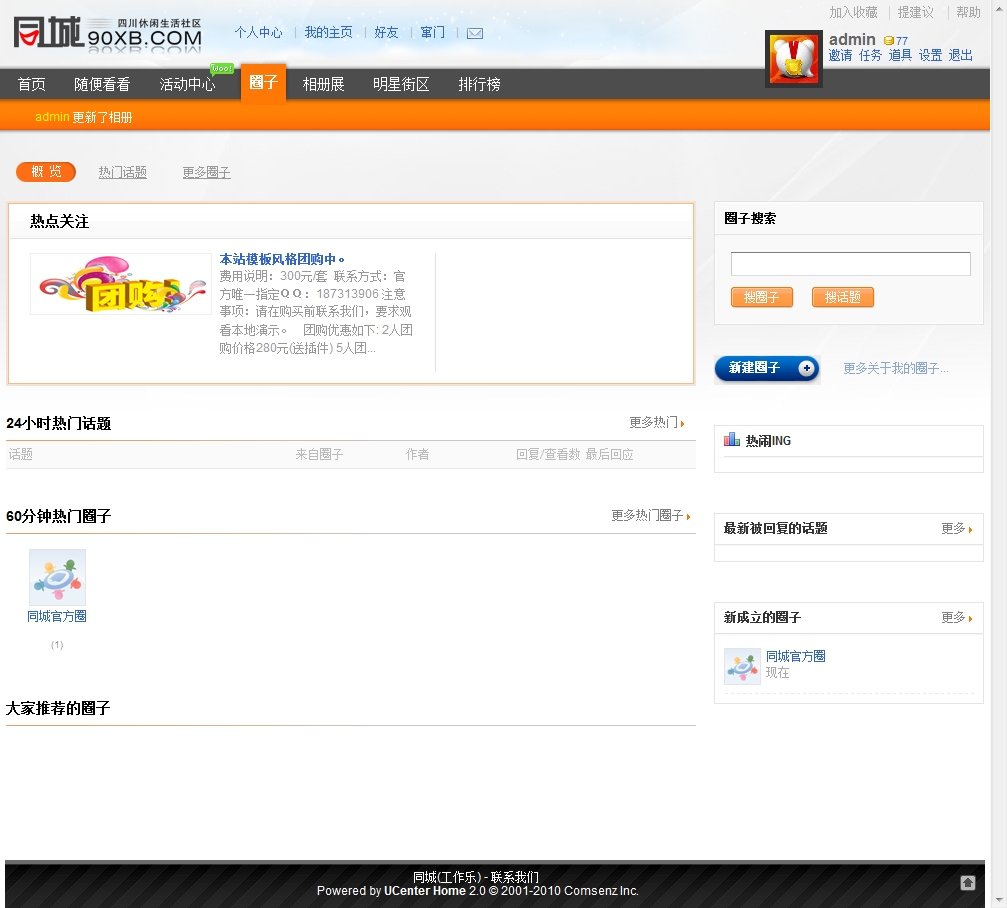Click the 来自圈子 column header
The width and height of the screenshot is (1007, 908).
coord(319,454)
